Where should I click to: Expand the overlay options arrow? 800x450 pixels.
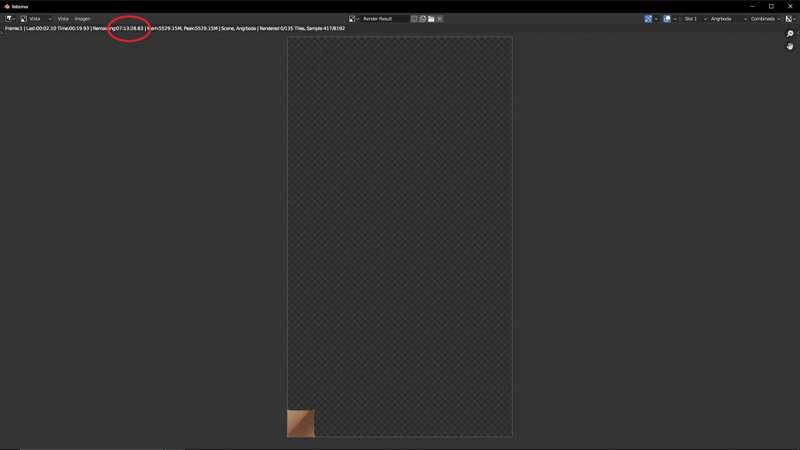coord(675,19)
